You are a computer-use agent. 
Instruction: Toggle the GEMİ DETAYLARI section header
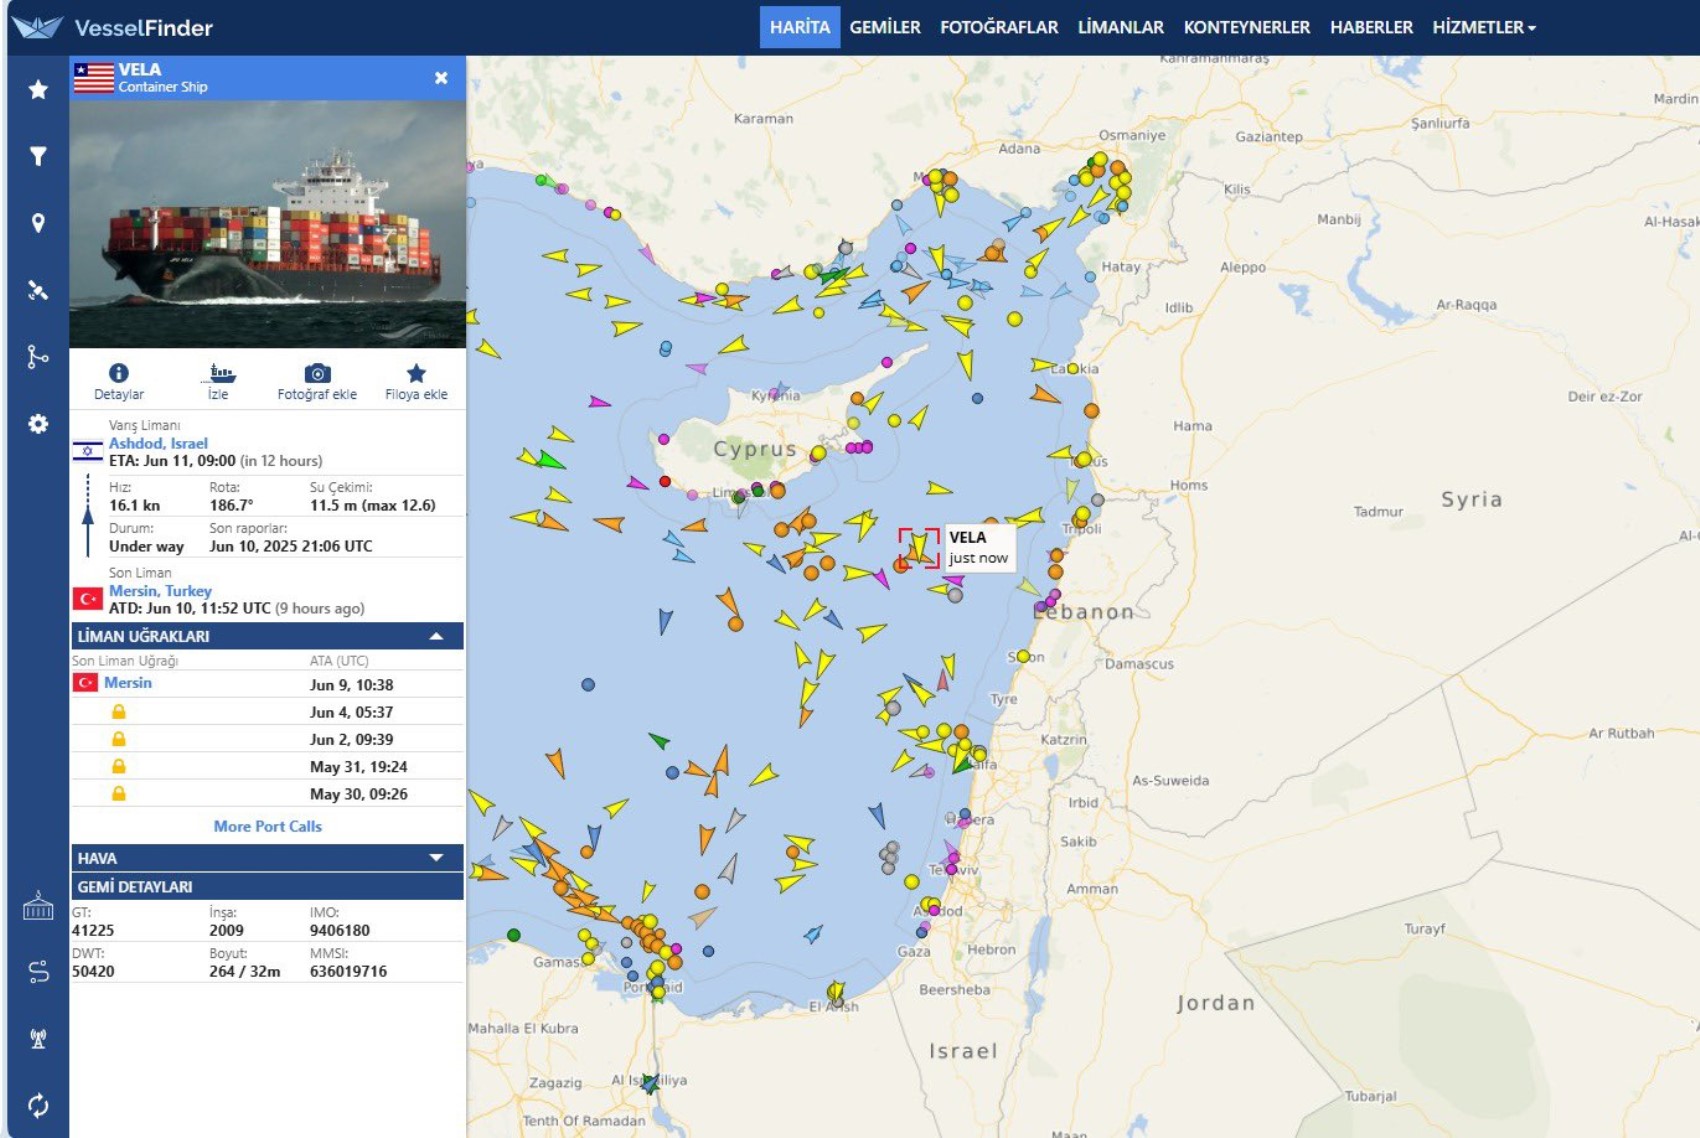pyautogui.click(x=267, y=887)
